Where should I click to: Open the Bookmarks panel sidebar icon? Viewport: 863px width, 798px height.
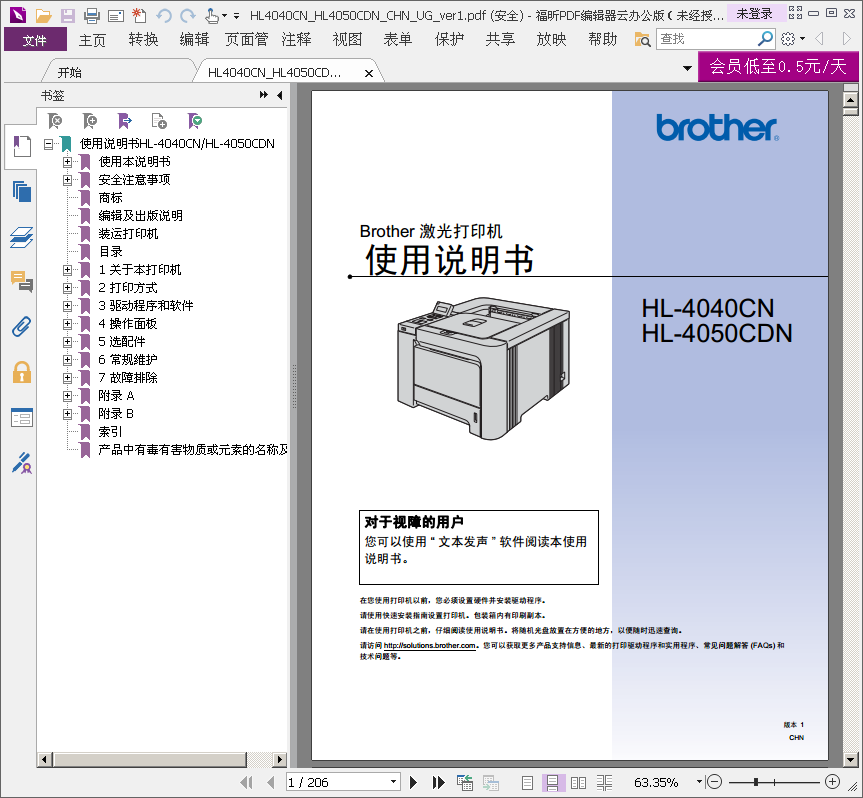(22, 146)
